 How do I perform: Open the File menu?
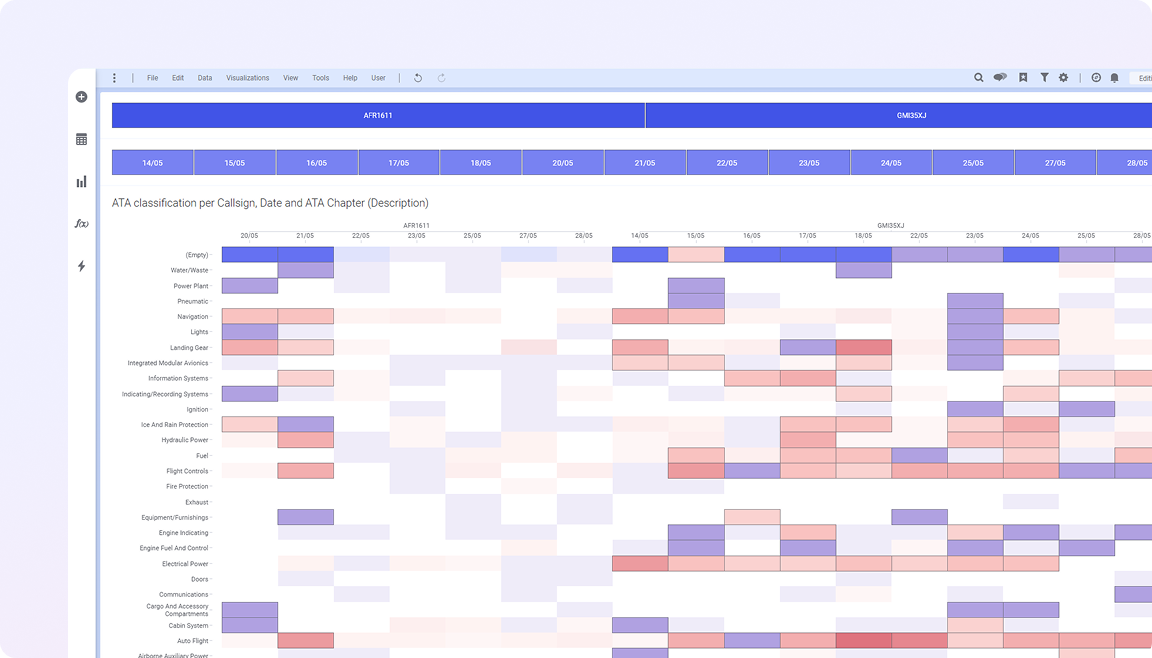click(152, 78)
